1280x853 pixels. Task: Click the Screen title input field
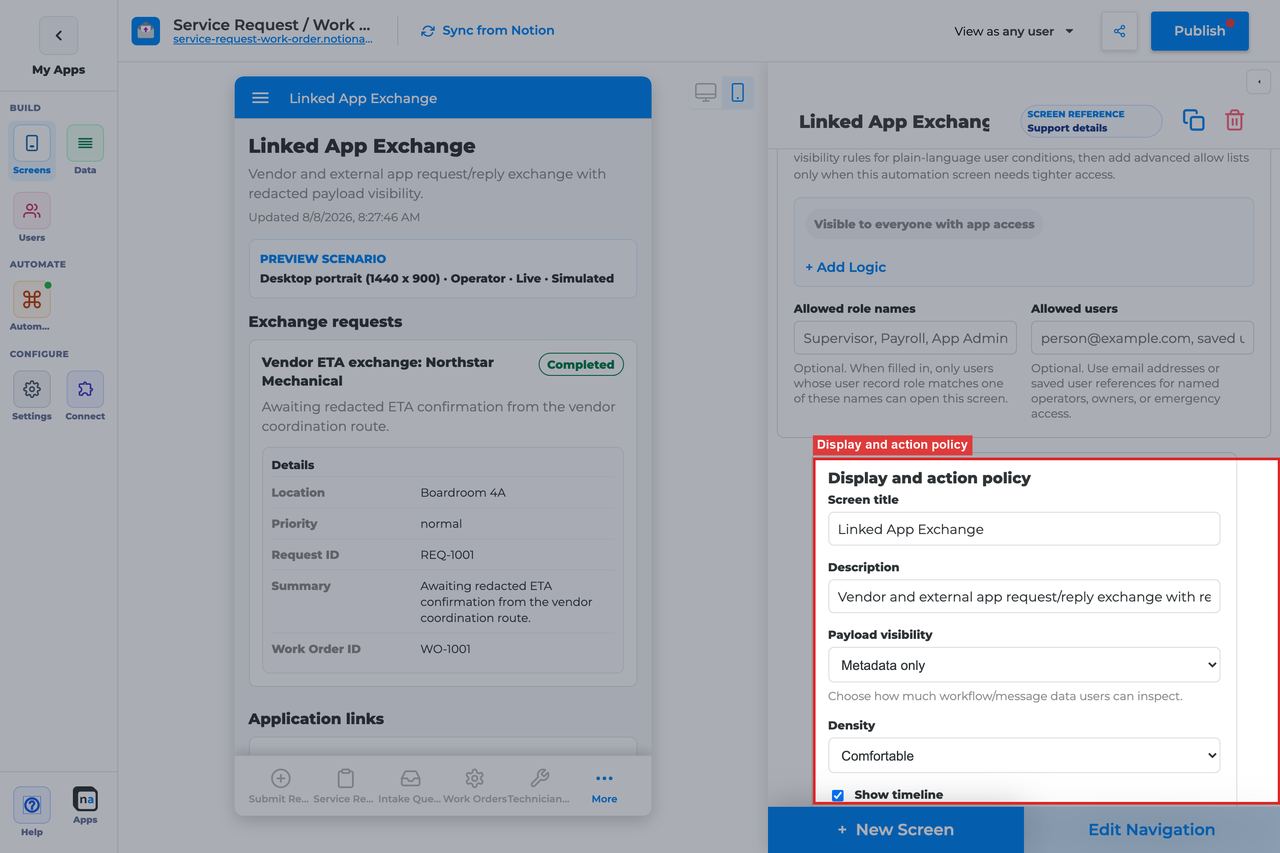[1024, 529]
